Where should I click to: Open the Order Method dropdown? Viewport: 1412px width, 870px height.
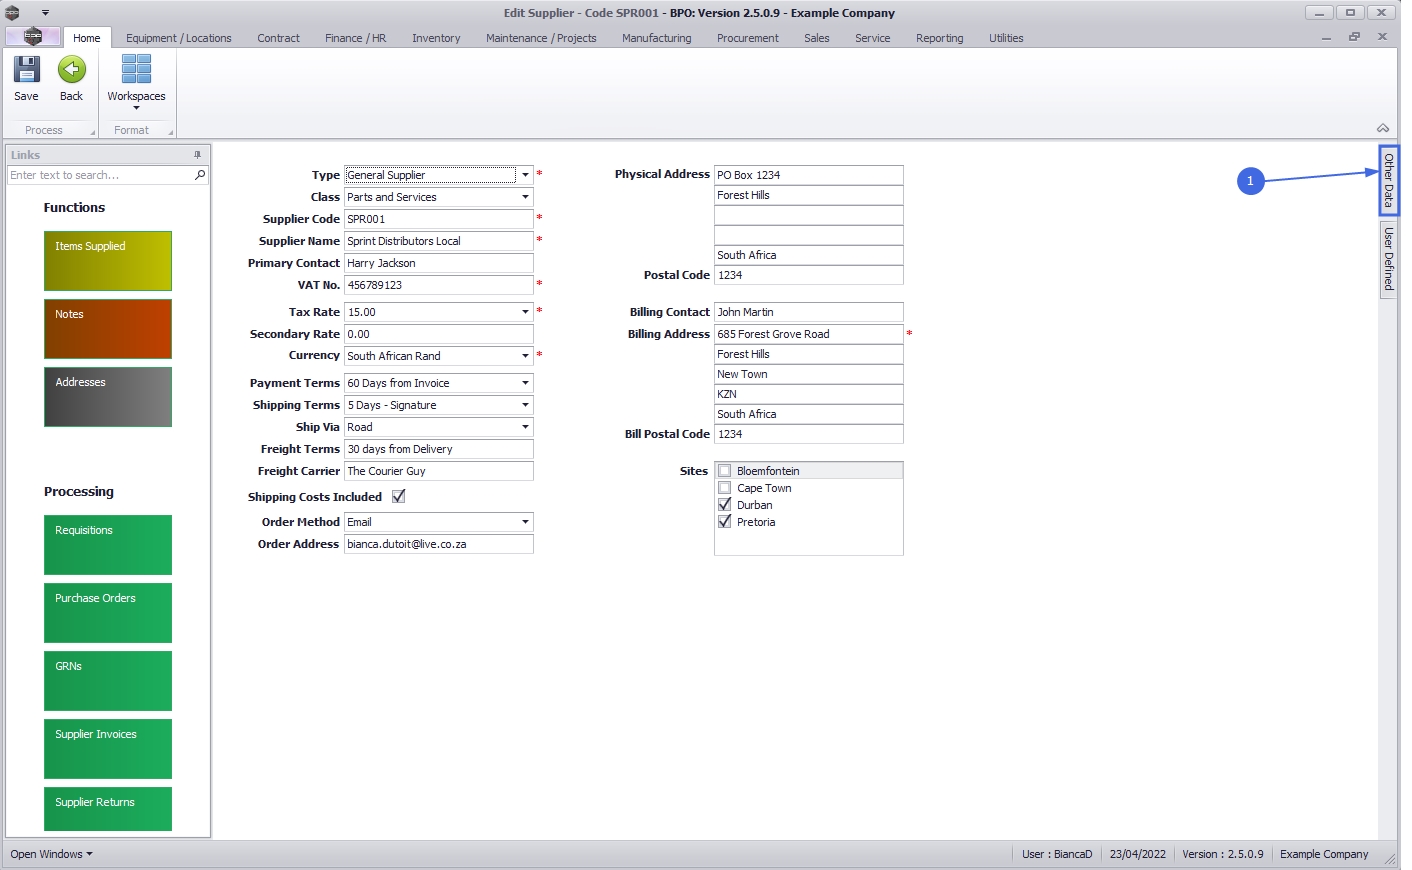tap(525, 522)
